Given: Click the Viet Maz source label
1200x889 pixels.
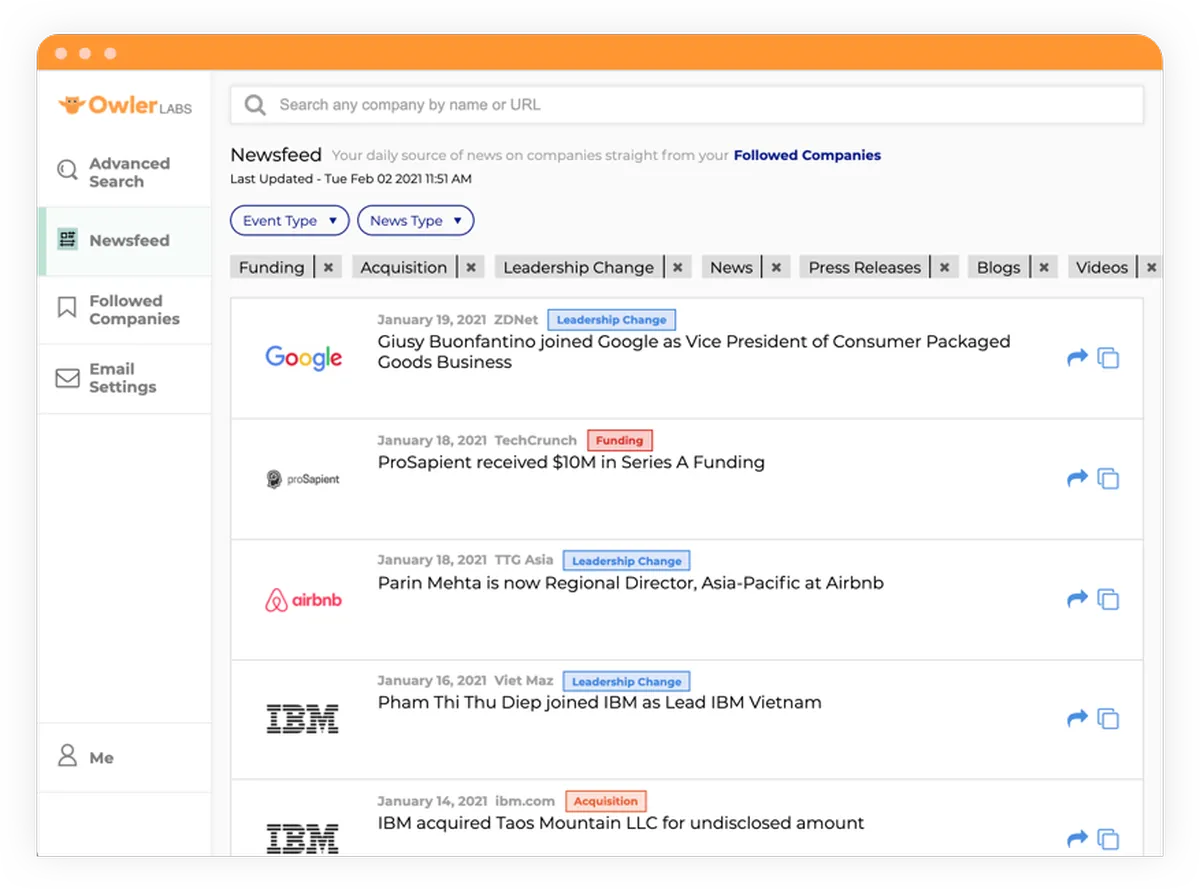Looking at the screenshot, I should (x=524, y=681).
